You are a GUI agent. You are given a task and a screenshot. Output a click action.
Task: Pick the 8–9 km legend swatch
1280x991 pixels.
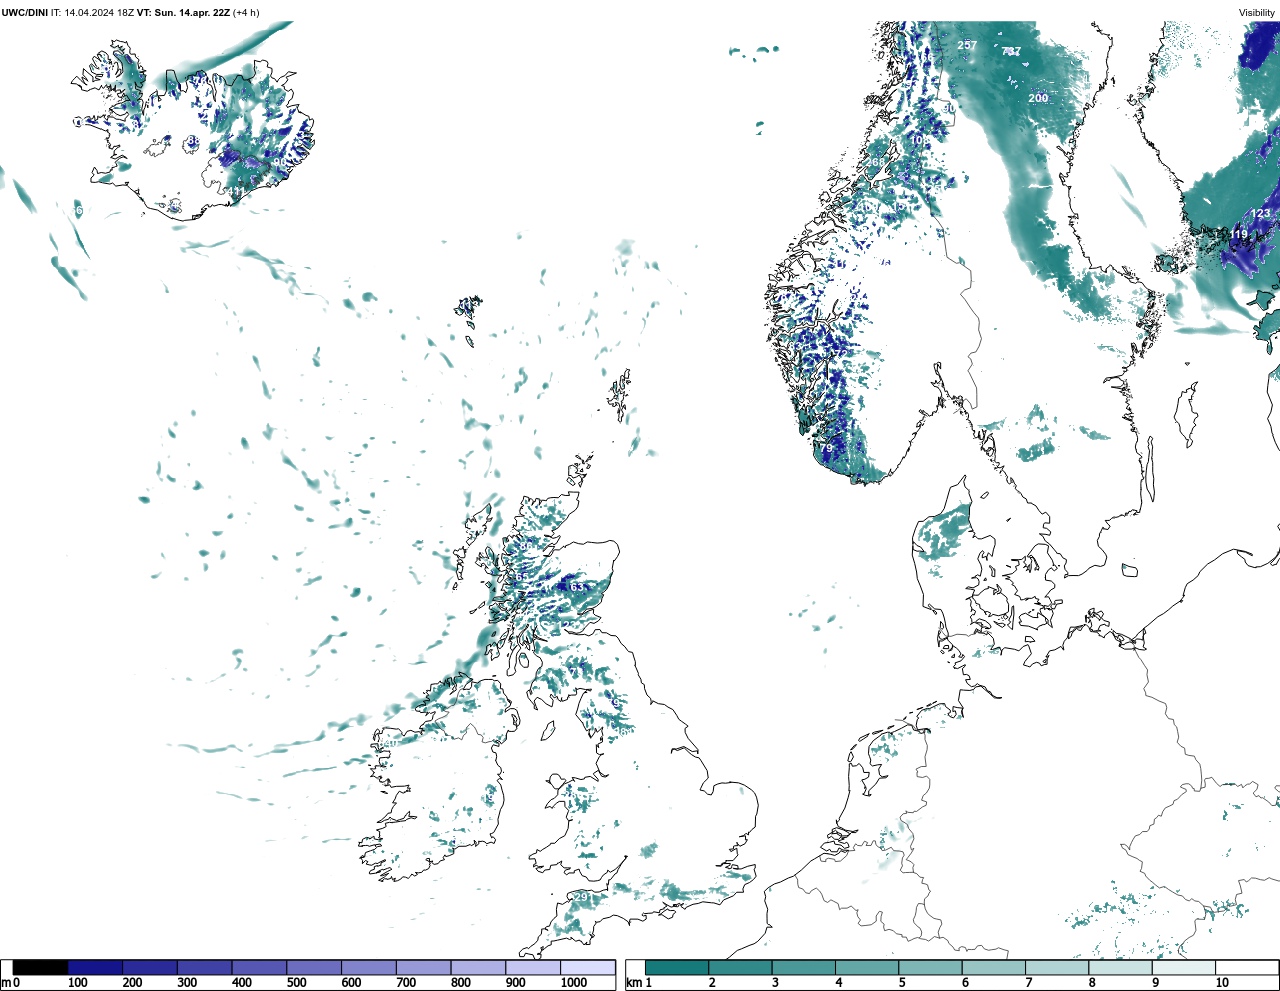(x=1120, y=967)
